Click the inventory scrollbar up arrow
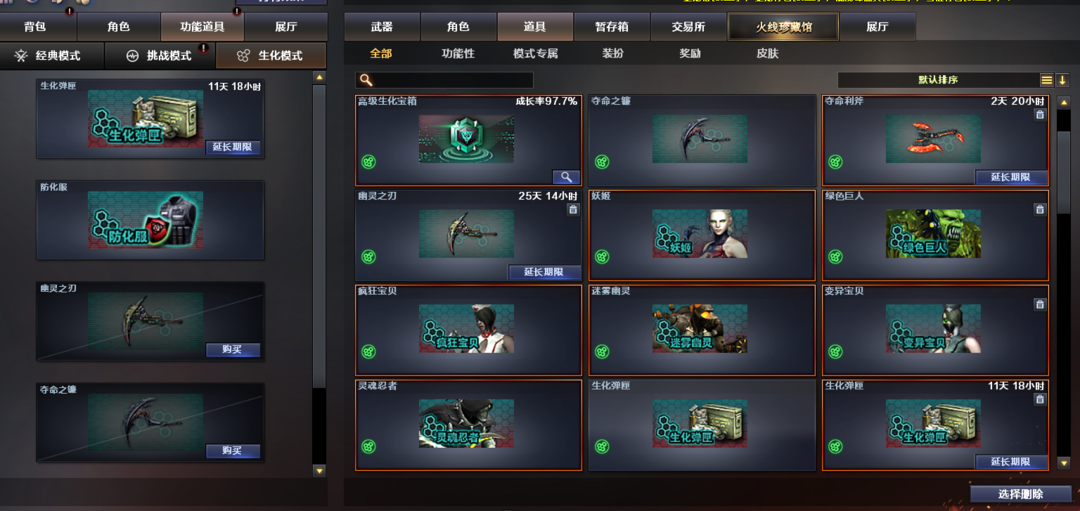This screenshot has width=1080, height=511. 1063,103
